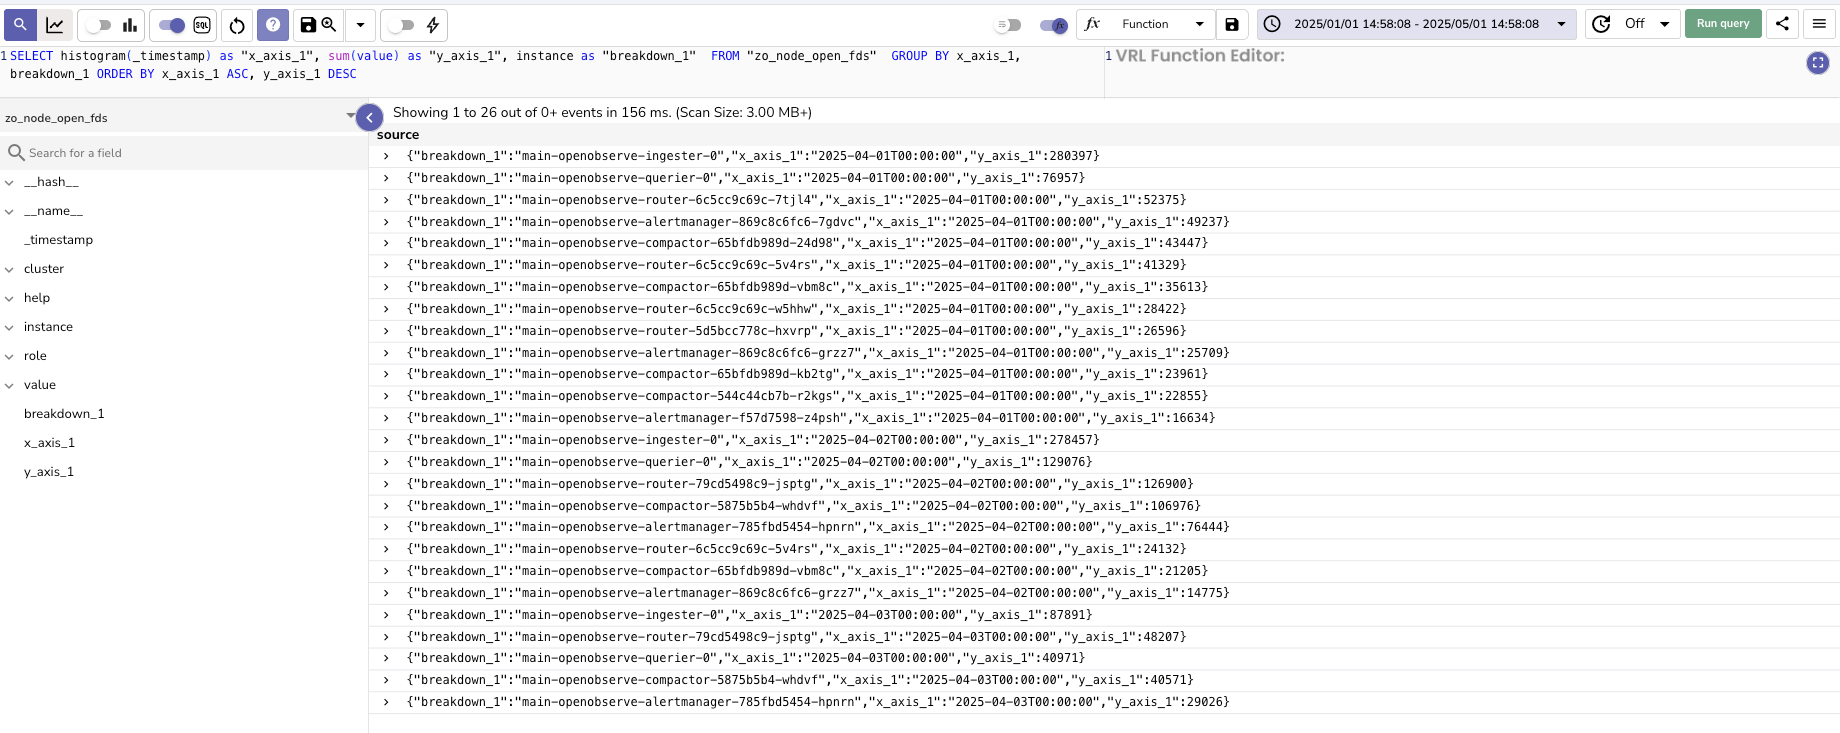The height and width of the screenshot is (733, 1840).
Task: Open the help question mark icon
Action: (273, 25)
